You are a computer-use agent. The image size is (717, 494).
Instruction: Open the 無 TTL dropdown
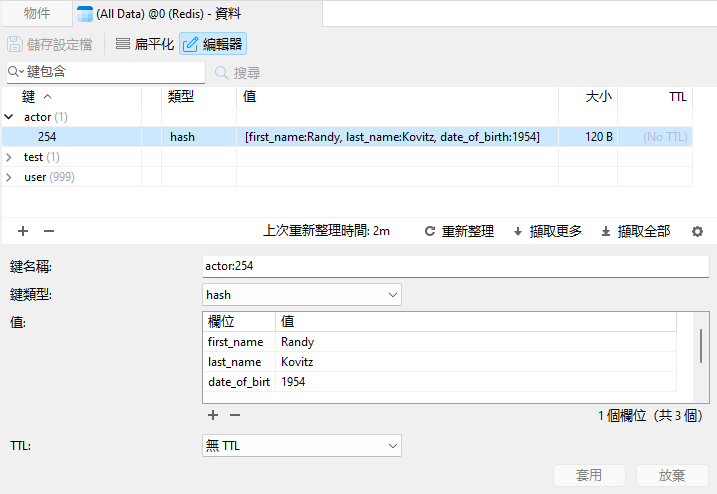coord(301,446)
